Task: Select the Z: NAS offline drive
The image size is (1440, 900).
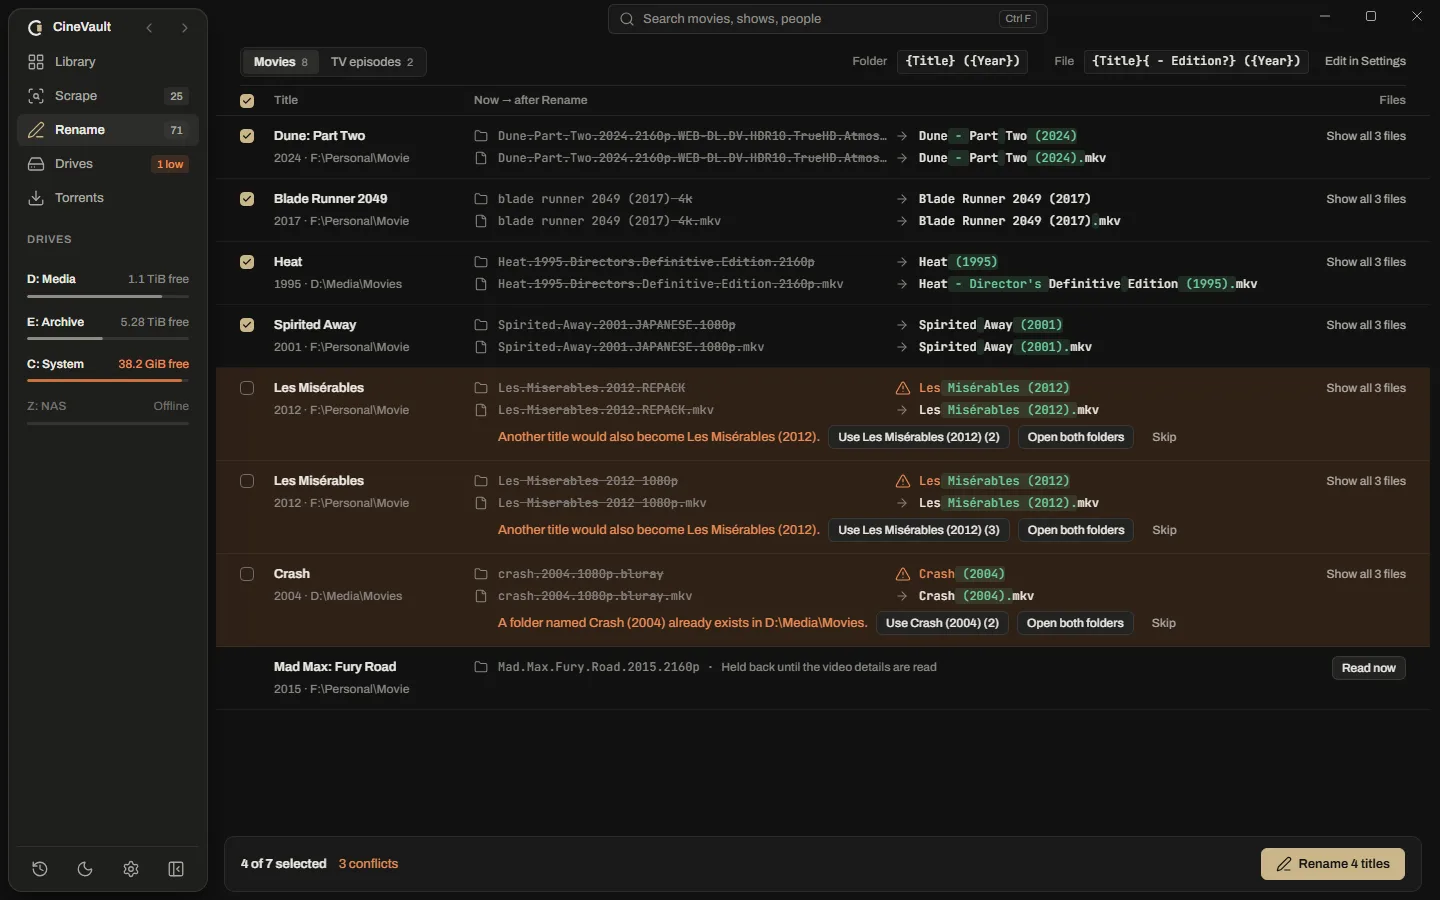Action: [x=108, y=413]
